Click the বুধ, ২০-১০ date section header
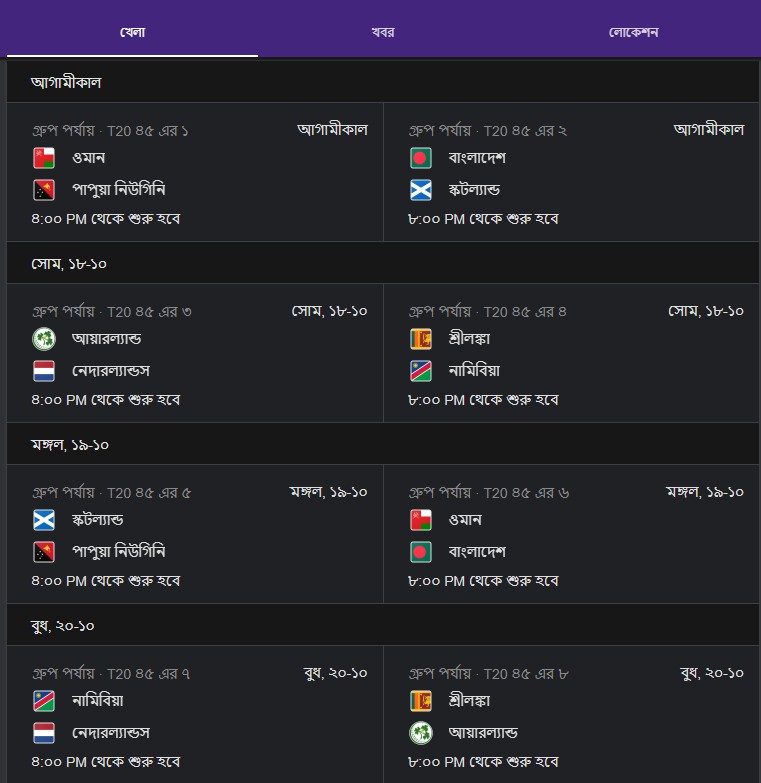 tap(383, 625)
